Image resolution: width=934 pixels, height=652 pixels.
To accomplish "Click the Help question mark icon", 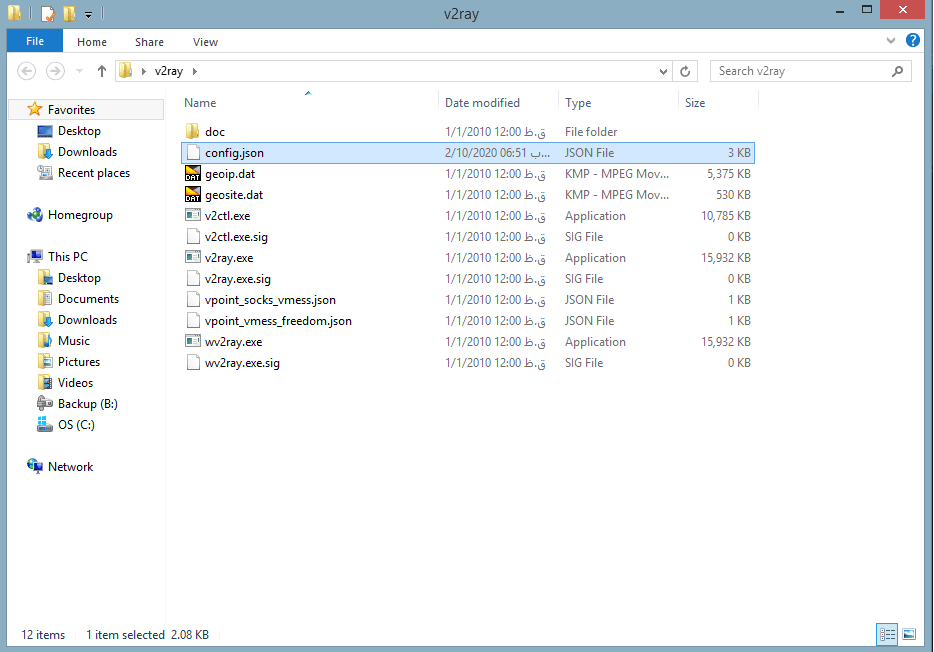I will [912, 41].
